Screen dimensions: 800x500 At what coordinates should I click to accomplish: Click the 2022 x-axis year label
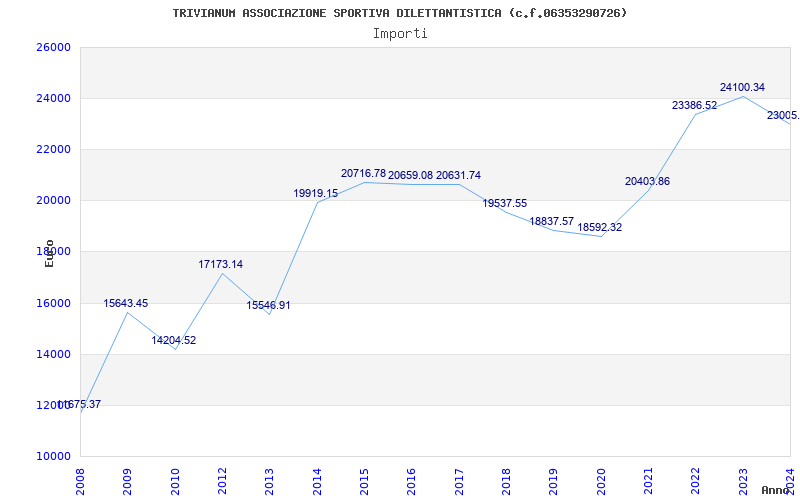tap(696, 481)
